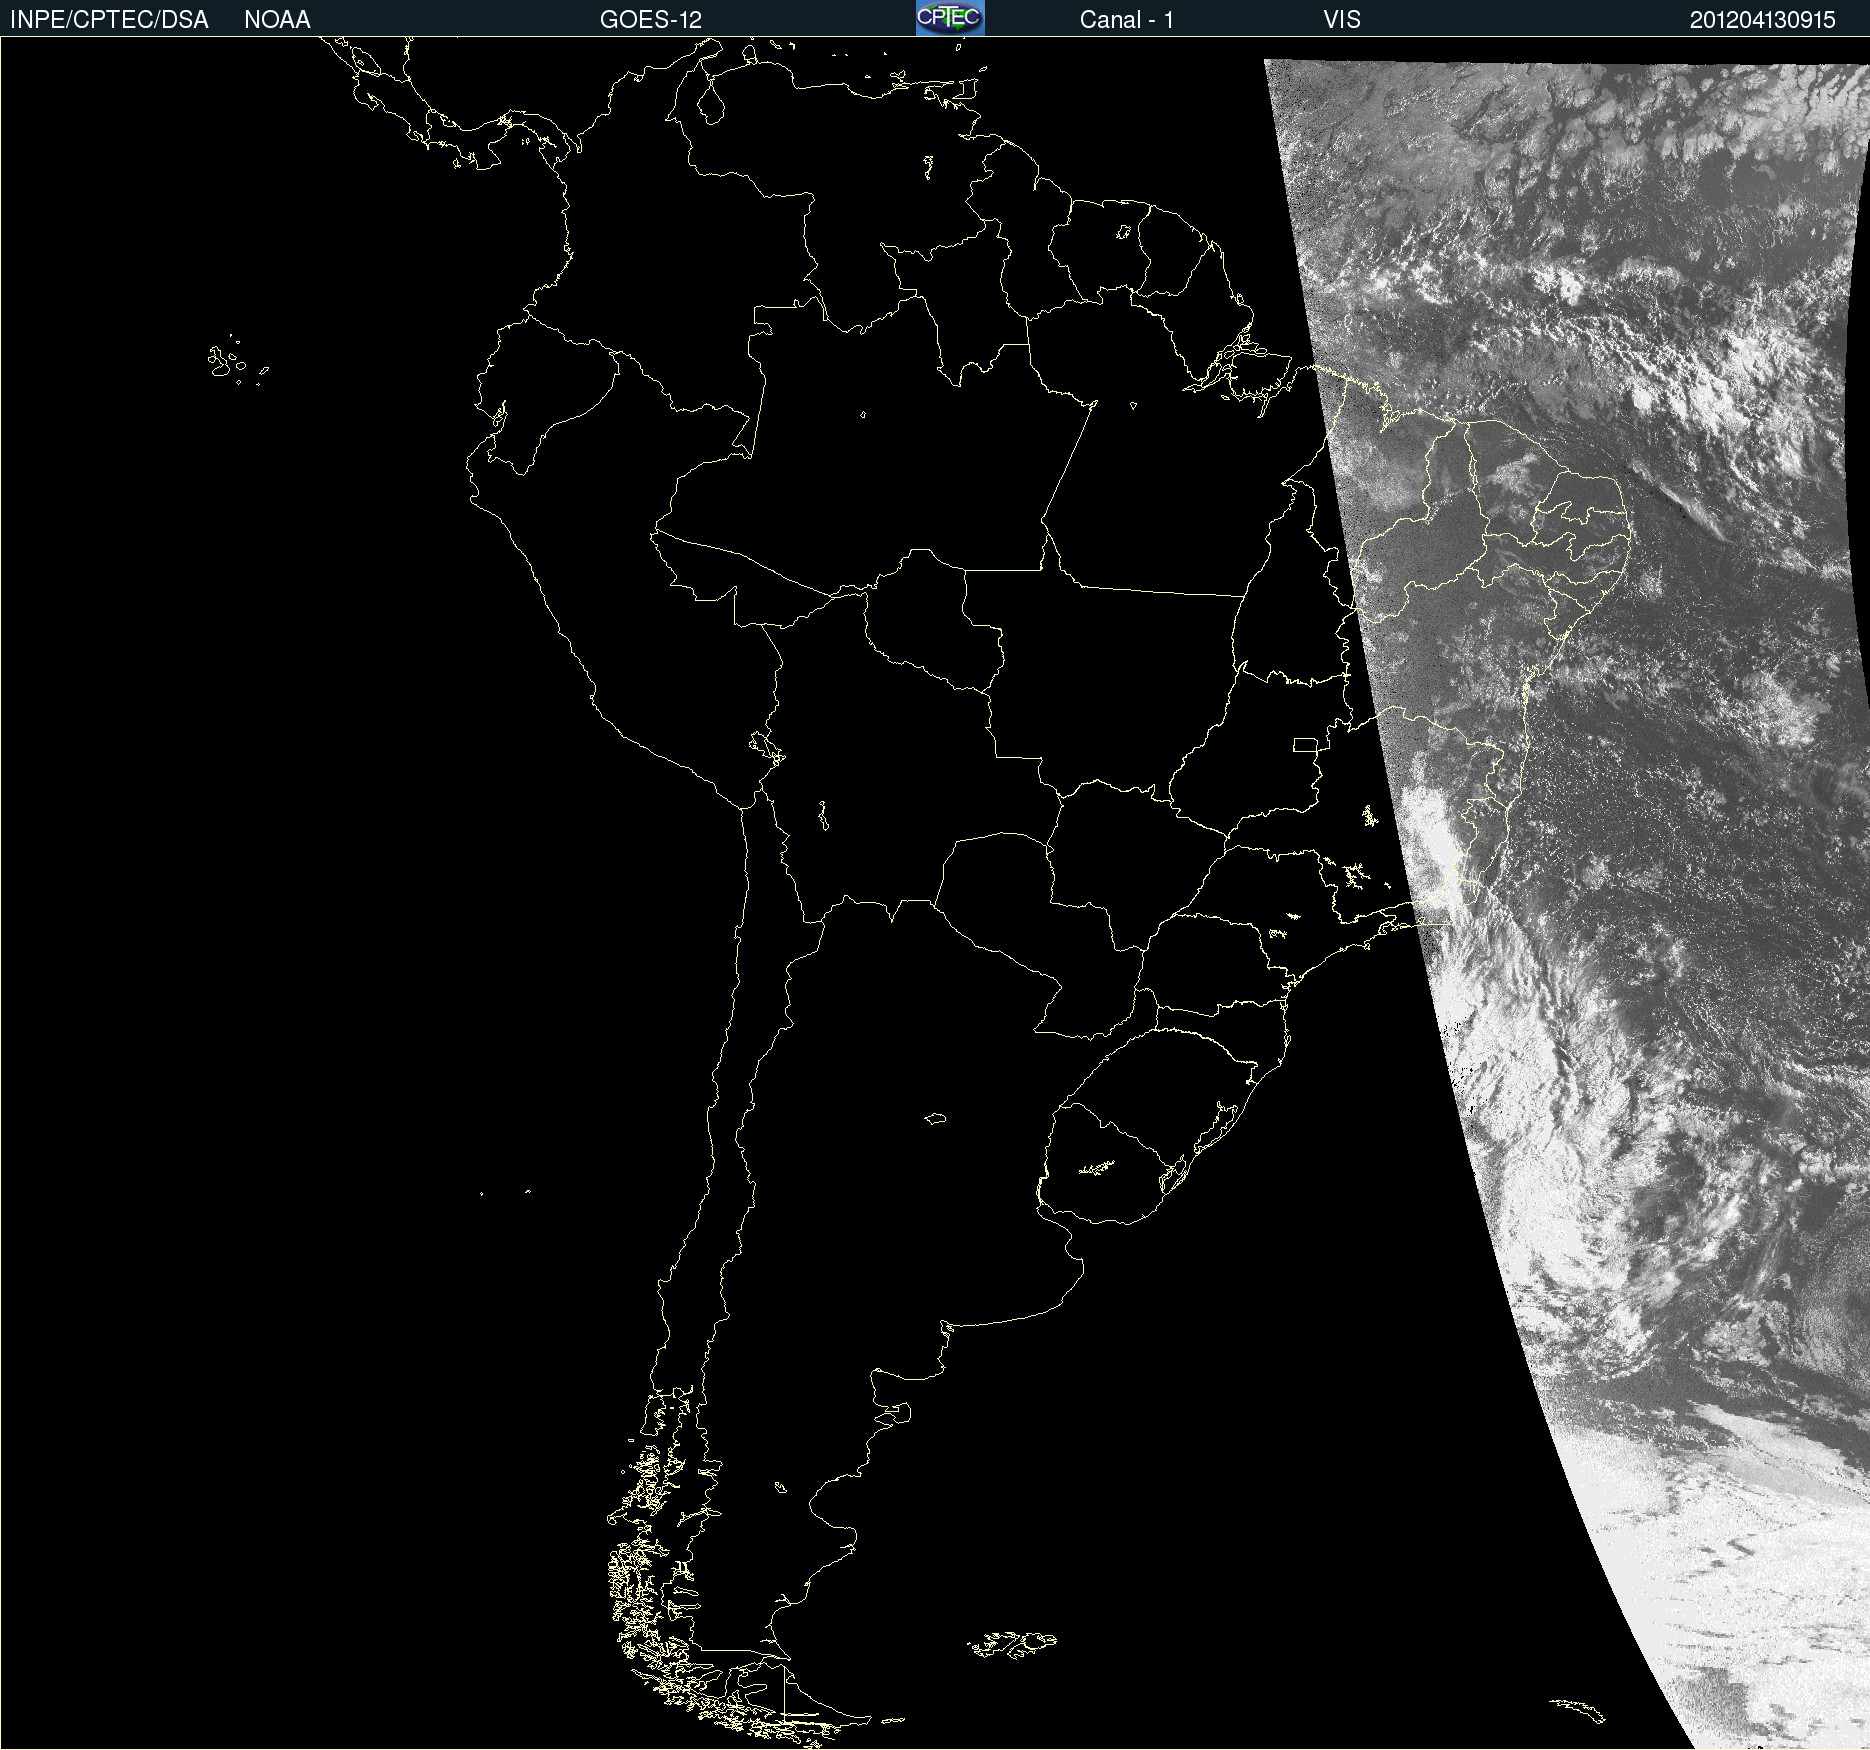
Task: Click the GOES-12 satellite label
Action: (x=651, y=20)
